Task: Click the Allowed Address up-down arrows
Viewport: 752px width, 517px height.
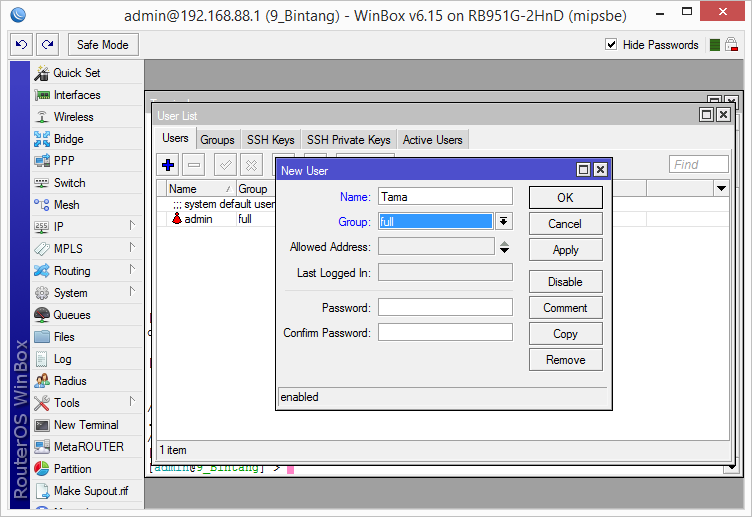Action: point(504,247)
